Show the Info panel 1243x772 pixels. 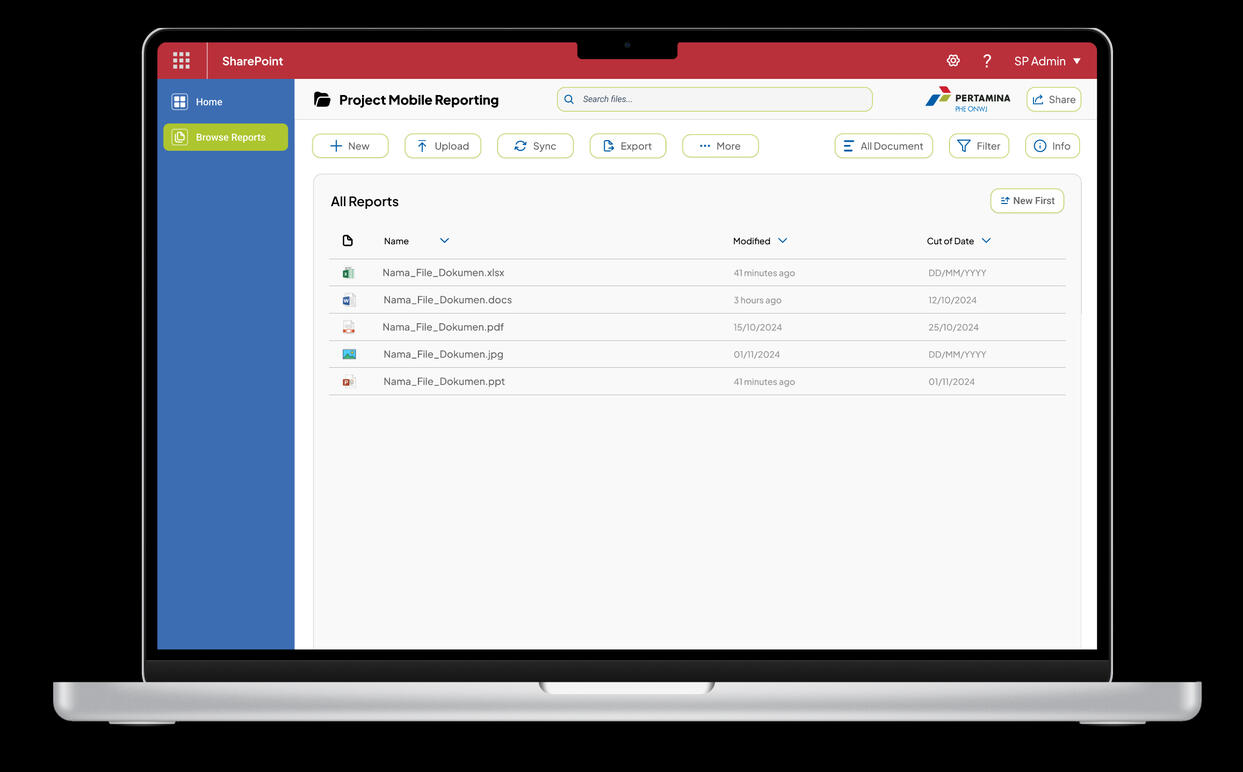(x=1052, y=146)
